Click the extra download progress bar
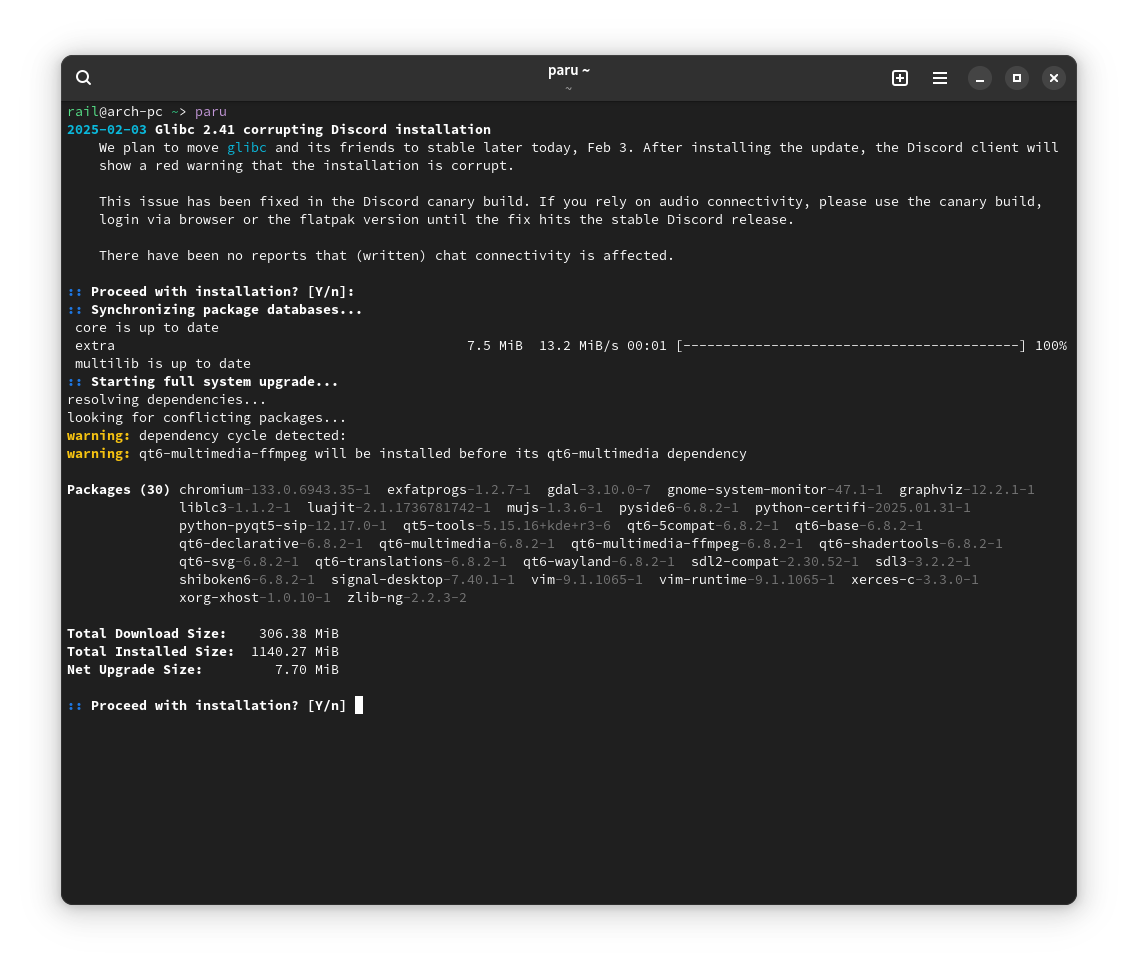Viewport: 1138px width, 972px height. (851, 346)
